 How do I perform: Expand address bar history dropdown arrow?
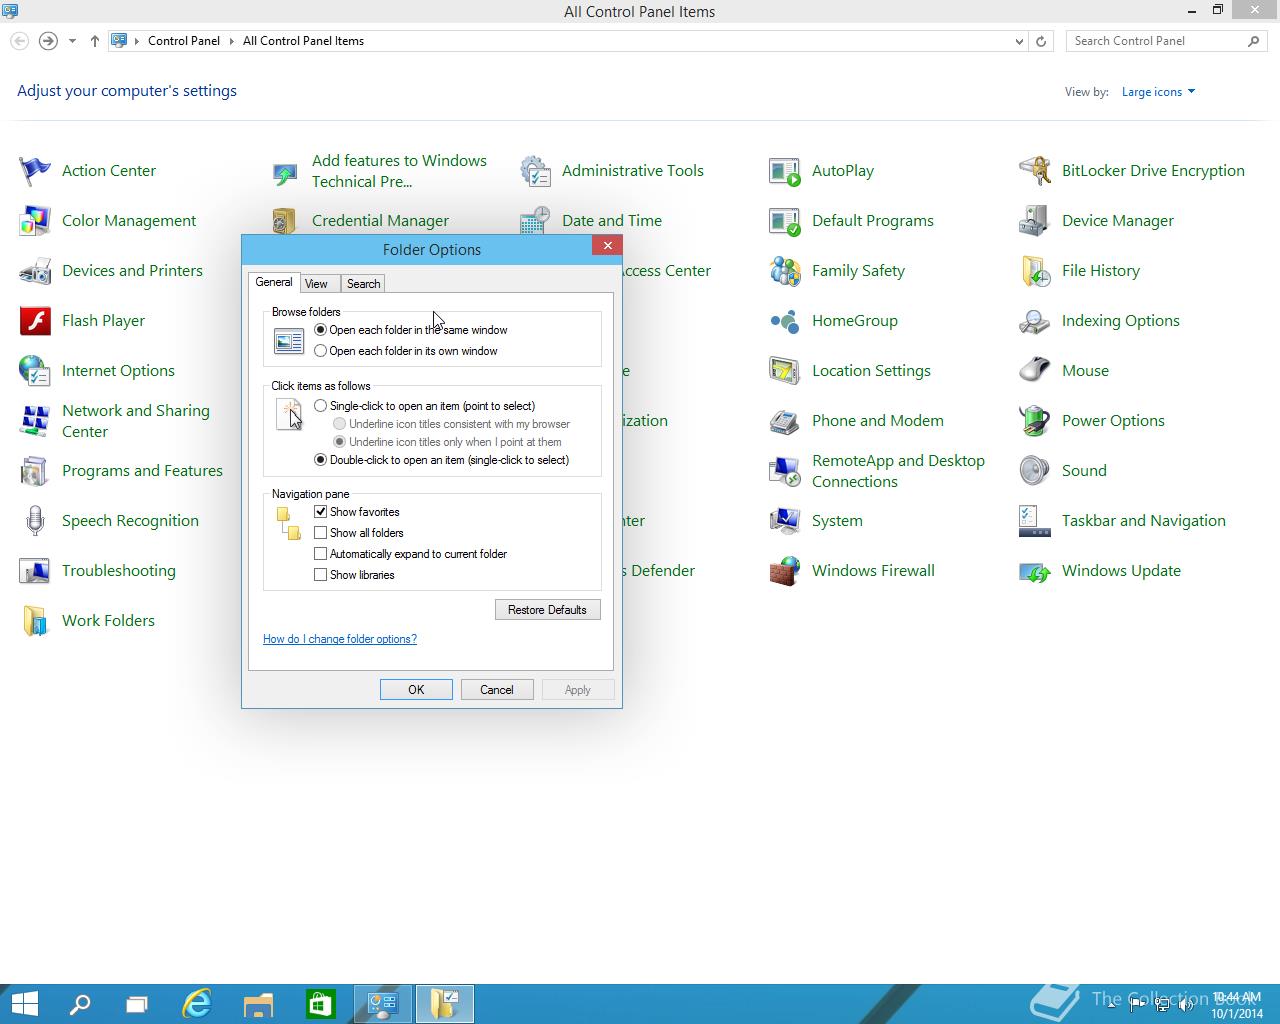[x=1019, y=41]
